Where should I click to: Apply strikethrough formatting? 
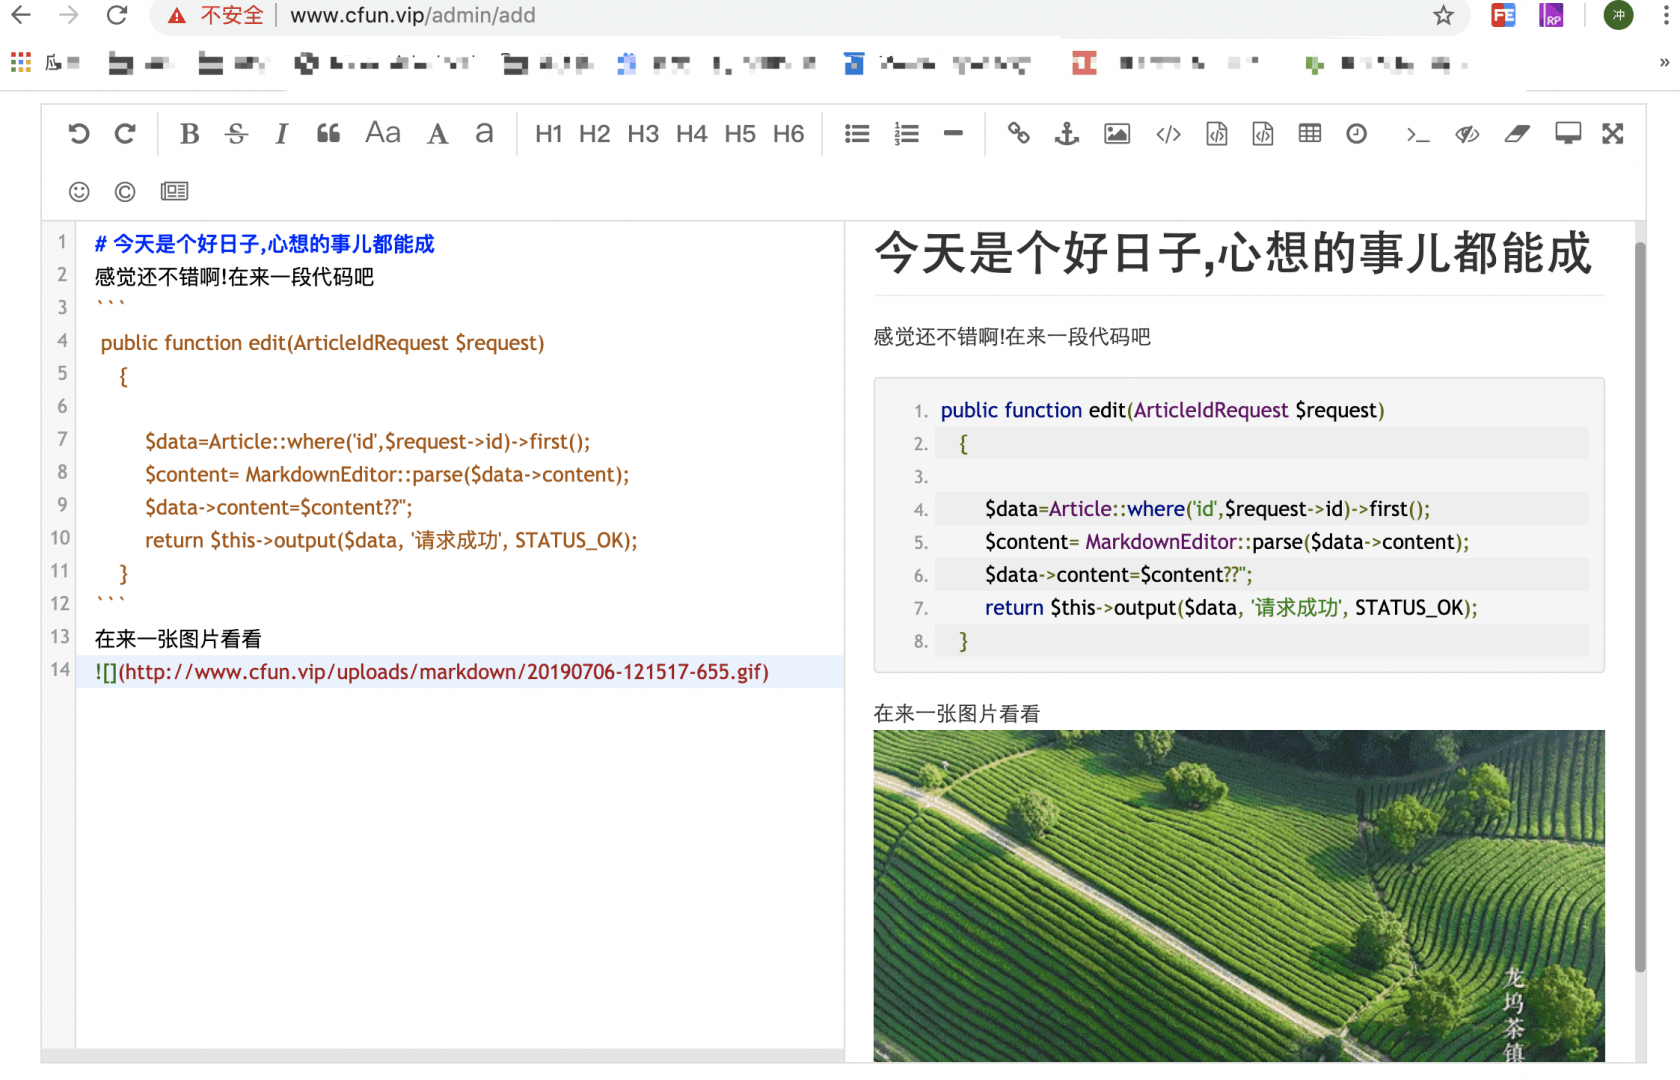236,134
